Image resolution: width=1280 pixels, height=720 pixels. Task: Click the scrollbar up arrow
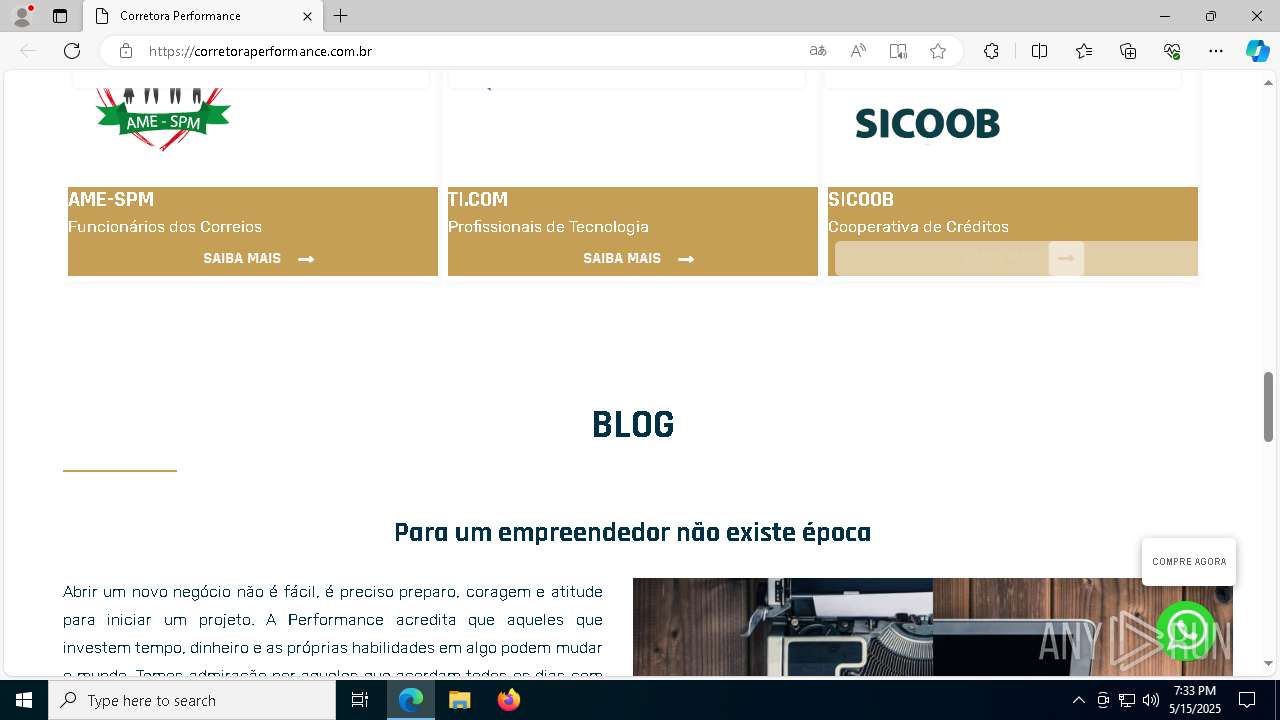pos(1268,81)
